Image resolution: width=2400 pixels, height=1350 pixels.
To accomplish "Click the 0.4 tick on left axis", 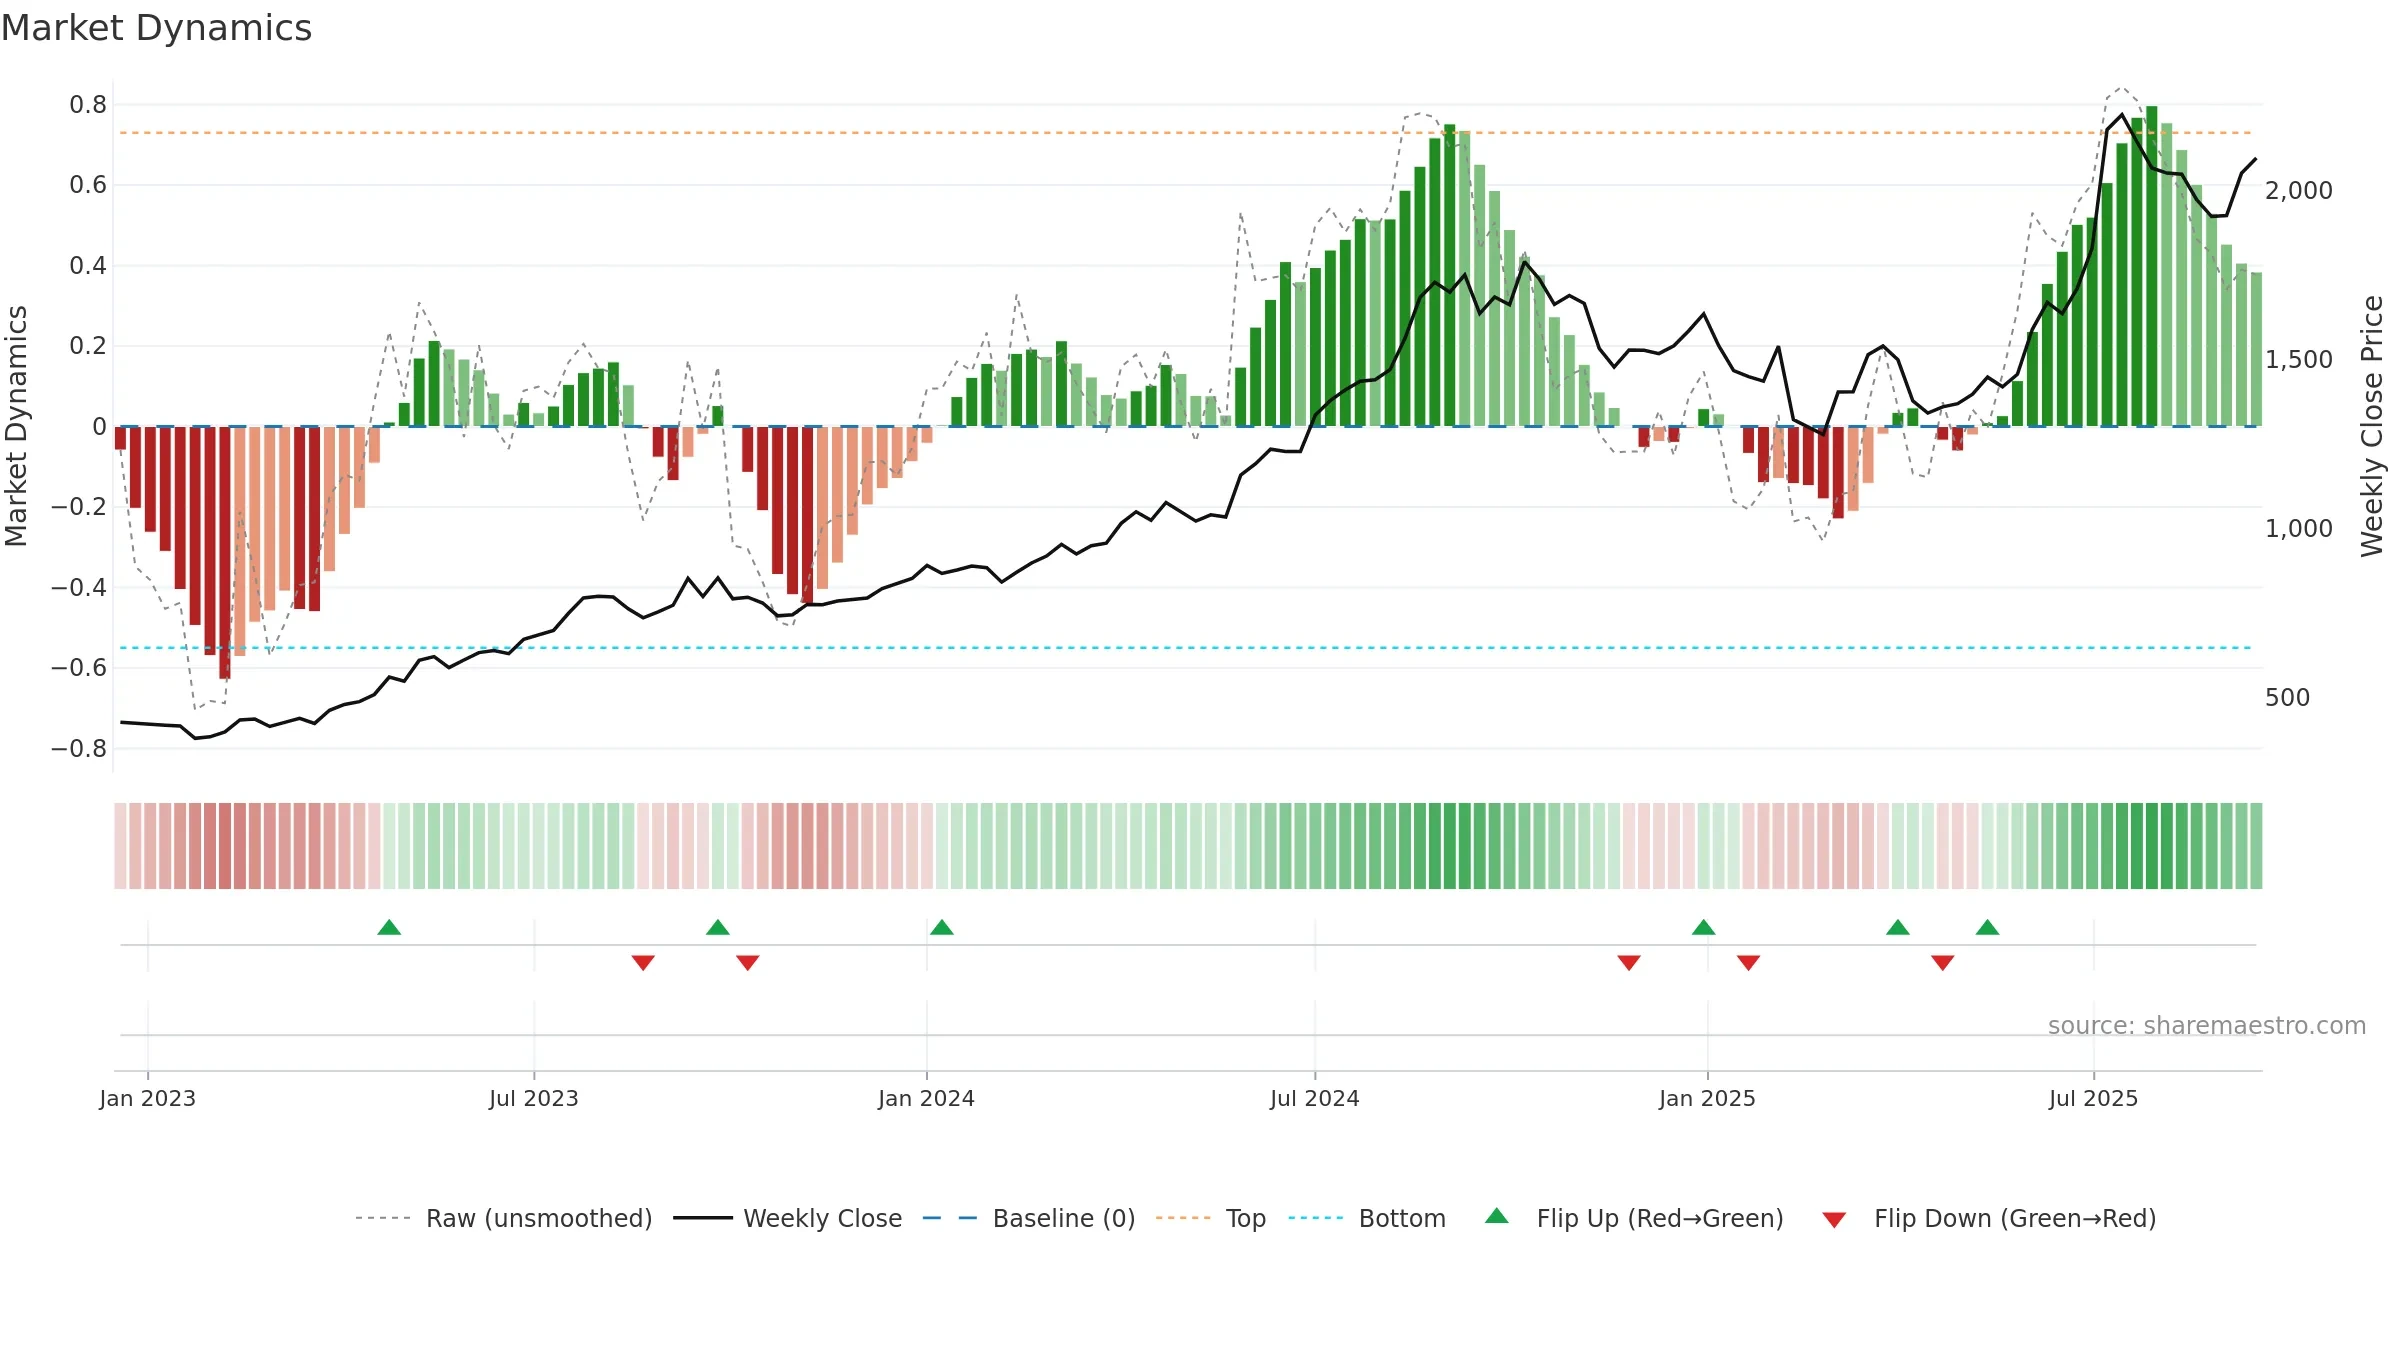I will click(88, 265).
